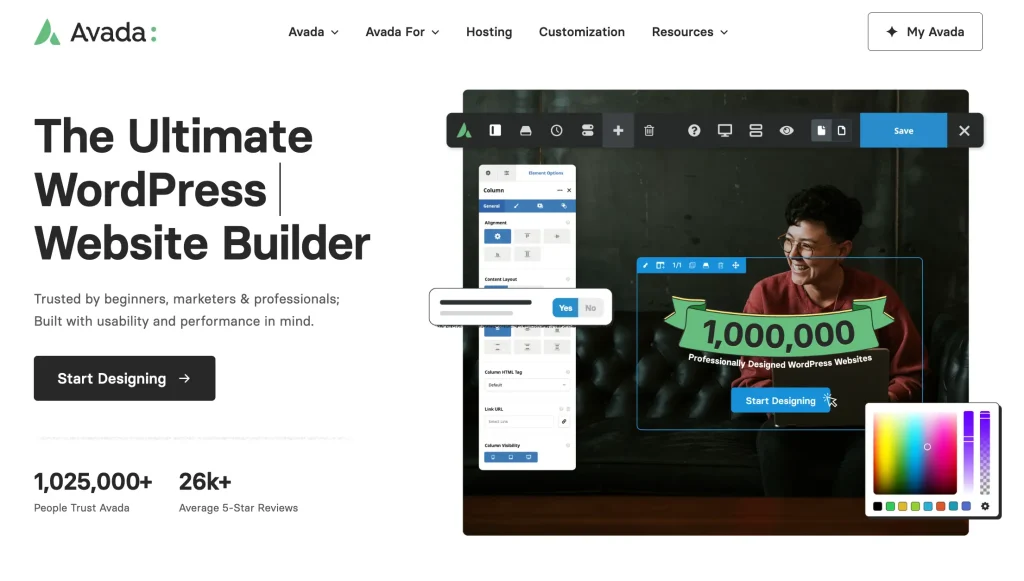Image resolution: width=1024 pixels, height=581 pixels.
Task: Toggle the sidebar panel icon in toolbar
Action: (494, 130)
